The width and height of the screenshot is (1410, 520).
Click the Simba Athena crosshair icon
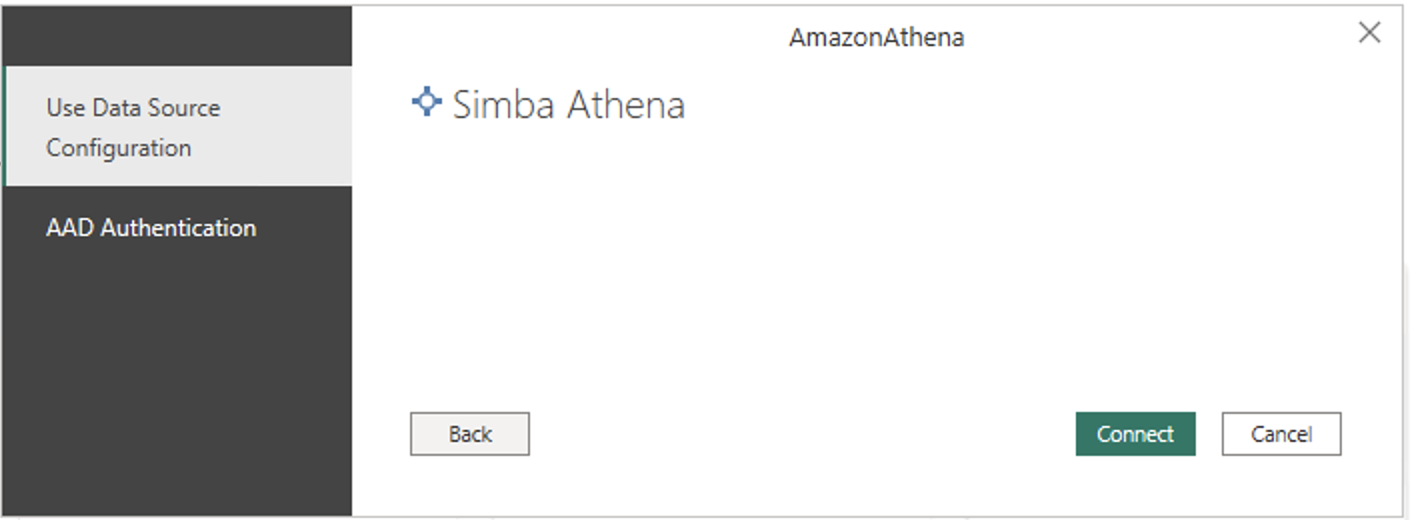[x=427, y=102]
